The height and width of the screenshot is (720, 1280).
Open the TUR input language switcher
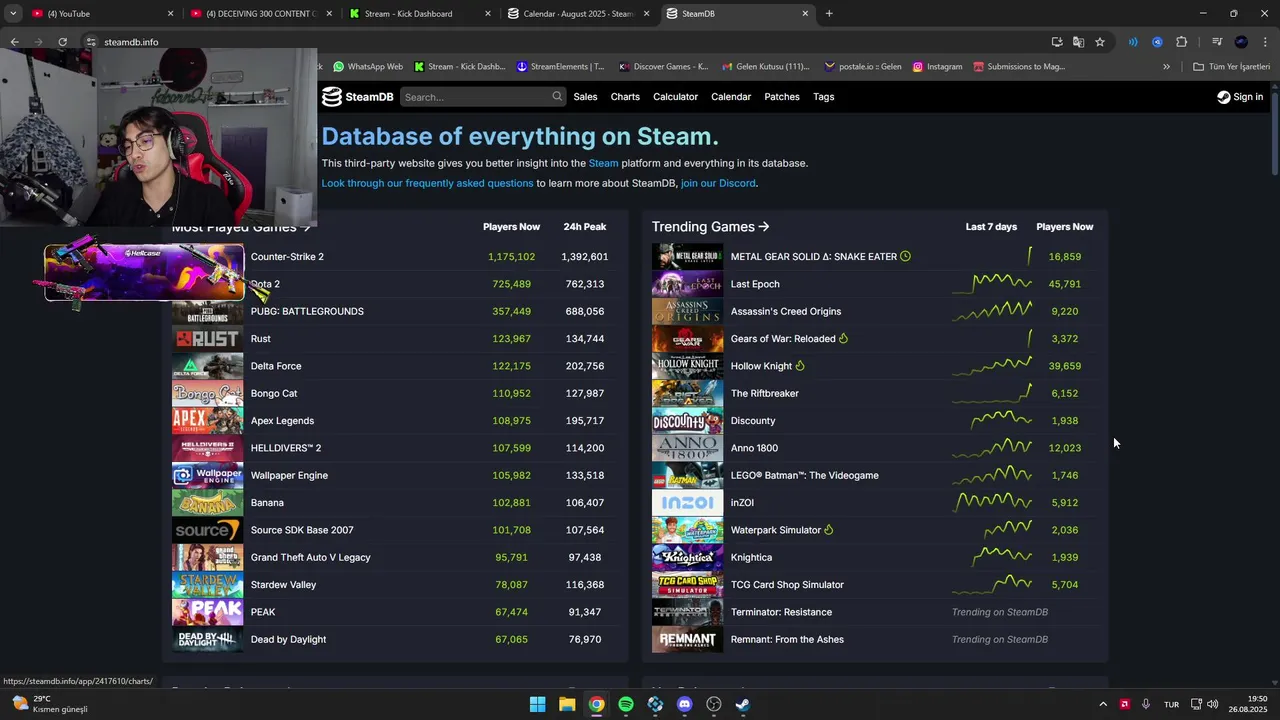(x=1171, y=704)
